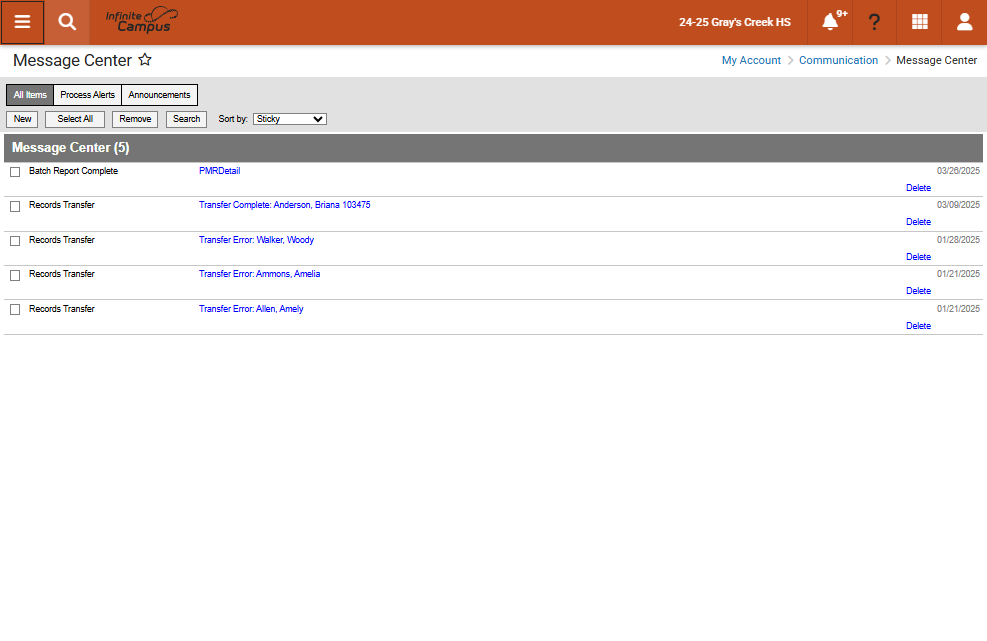The image size is (987, 641).
Task: Open the search magnifier tool
Action: click(67, 22)
